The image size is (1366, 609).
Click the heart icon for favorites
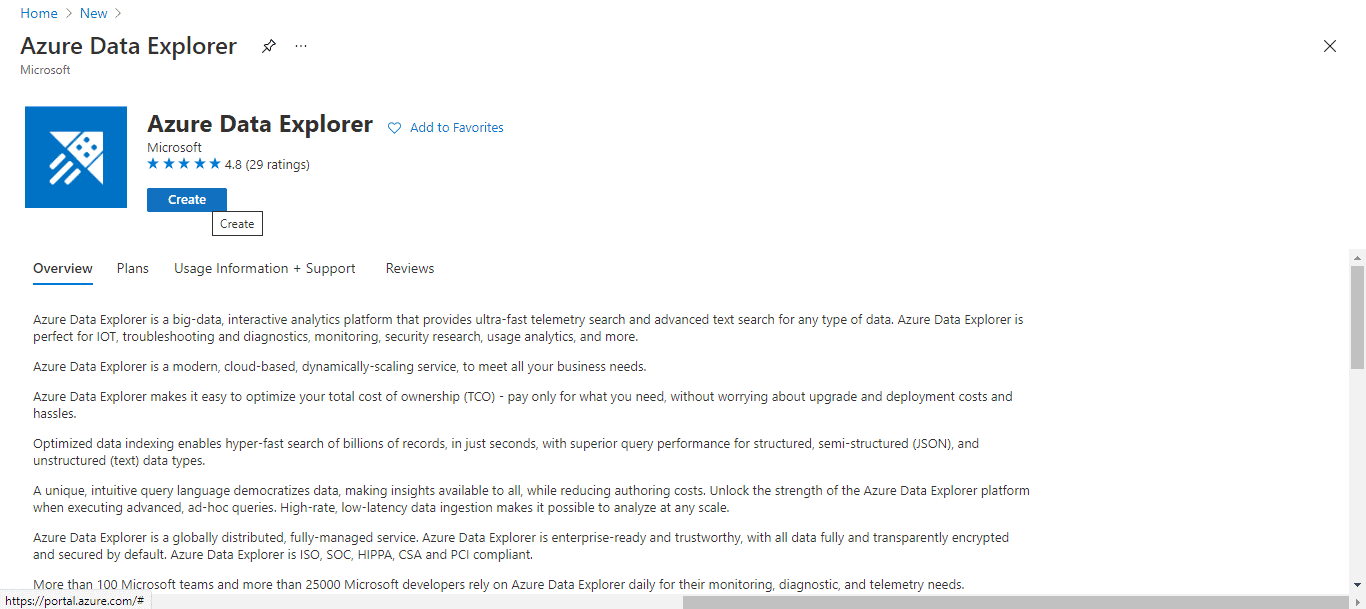394,128
